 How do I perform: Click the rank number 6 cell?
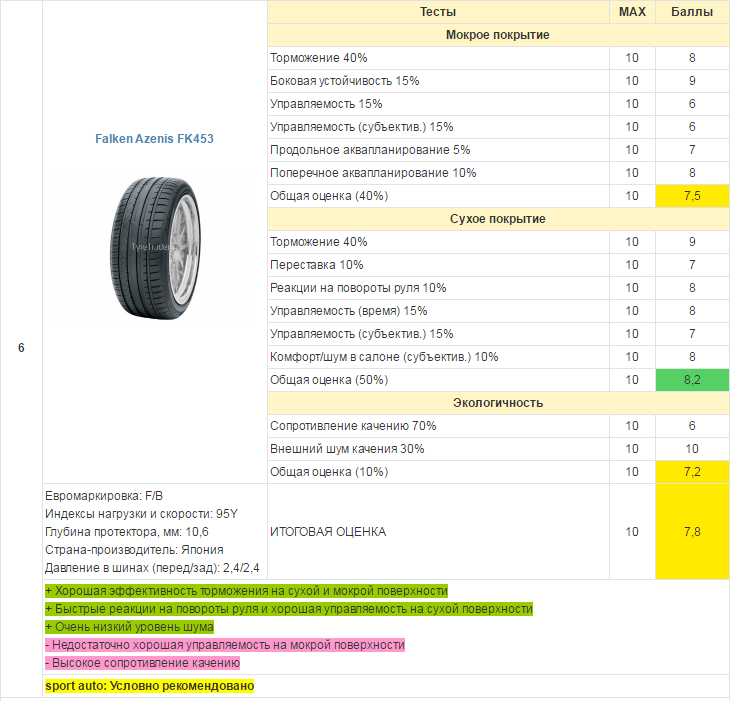[21, 347]
